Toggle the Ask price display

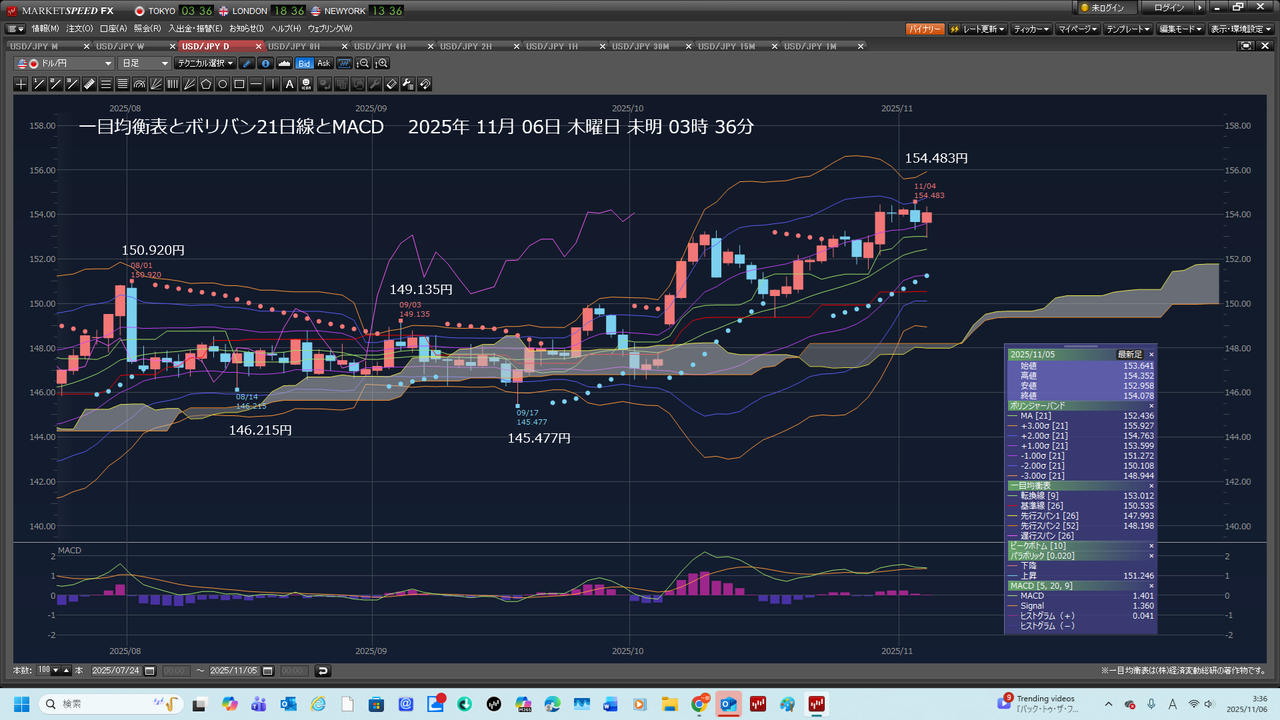[x=323, y=63]
